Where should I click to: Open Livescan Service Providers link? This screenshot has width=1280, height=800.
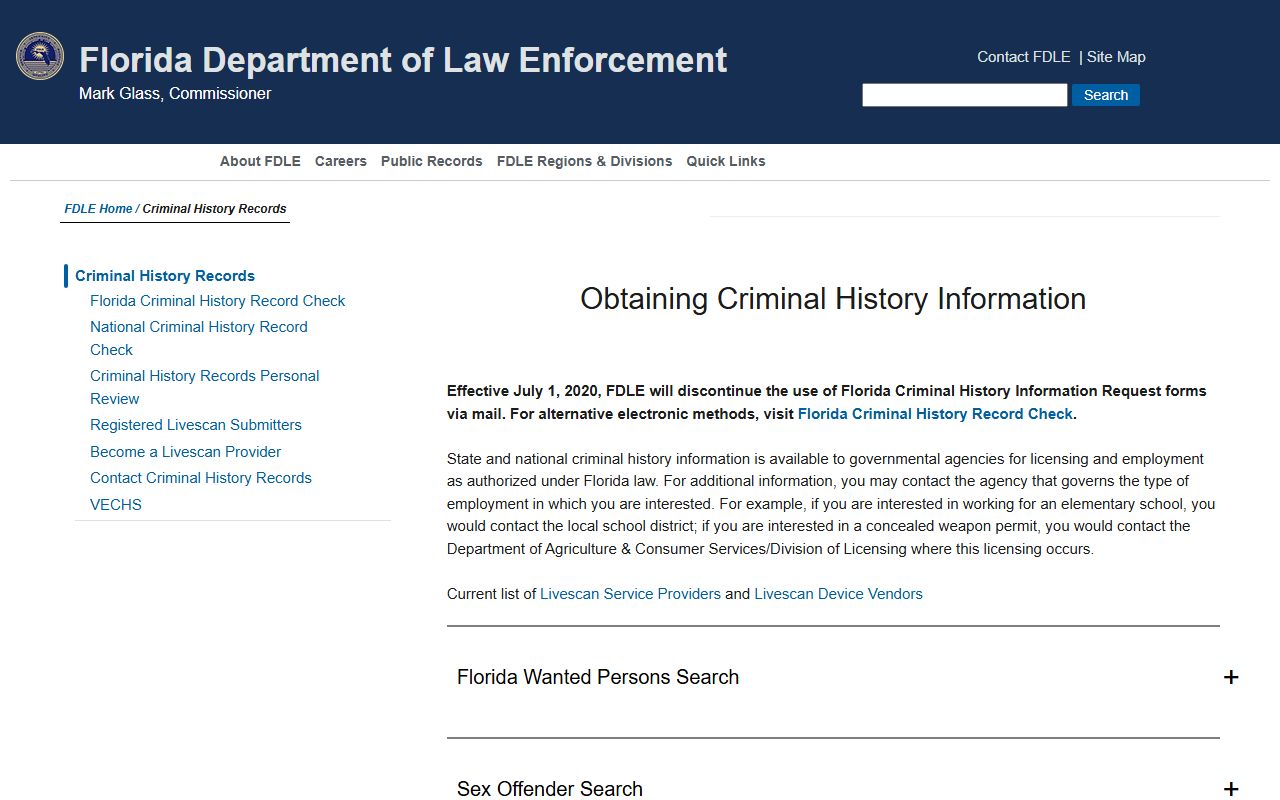[630, 594]
